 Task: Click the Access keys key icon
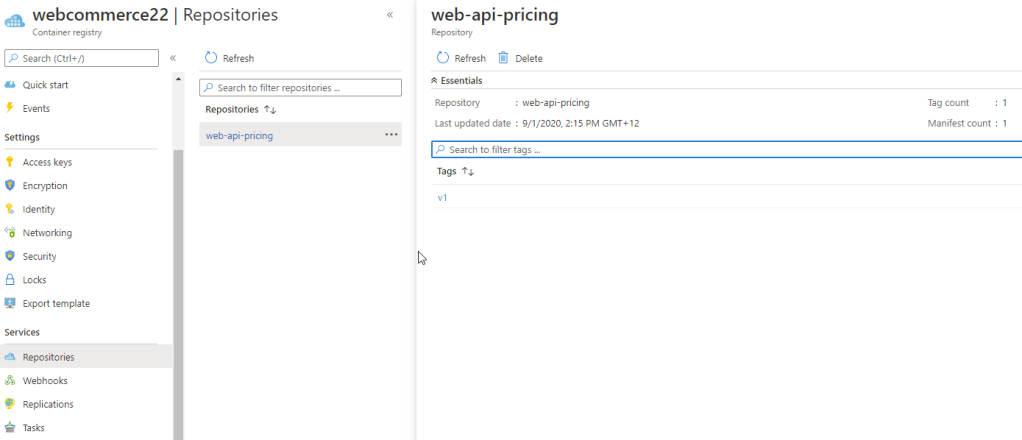click(10, 162)
